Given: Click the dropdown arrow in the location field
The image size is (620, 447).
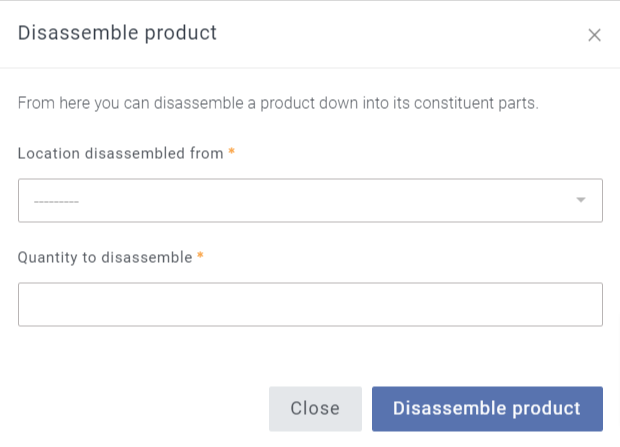Looking at the screenshot, I should 580,200.
